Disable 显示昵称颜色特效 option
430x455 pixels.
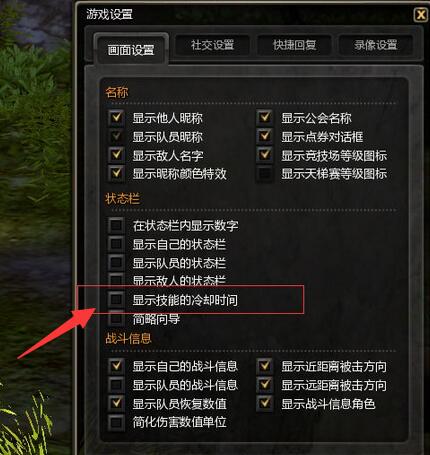pyautogui.click(x=116, y=173)
